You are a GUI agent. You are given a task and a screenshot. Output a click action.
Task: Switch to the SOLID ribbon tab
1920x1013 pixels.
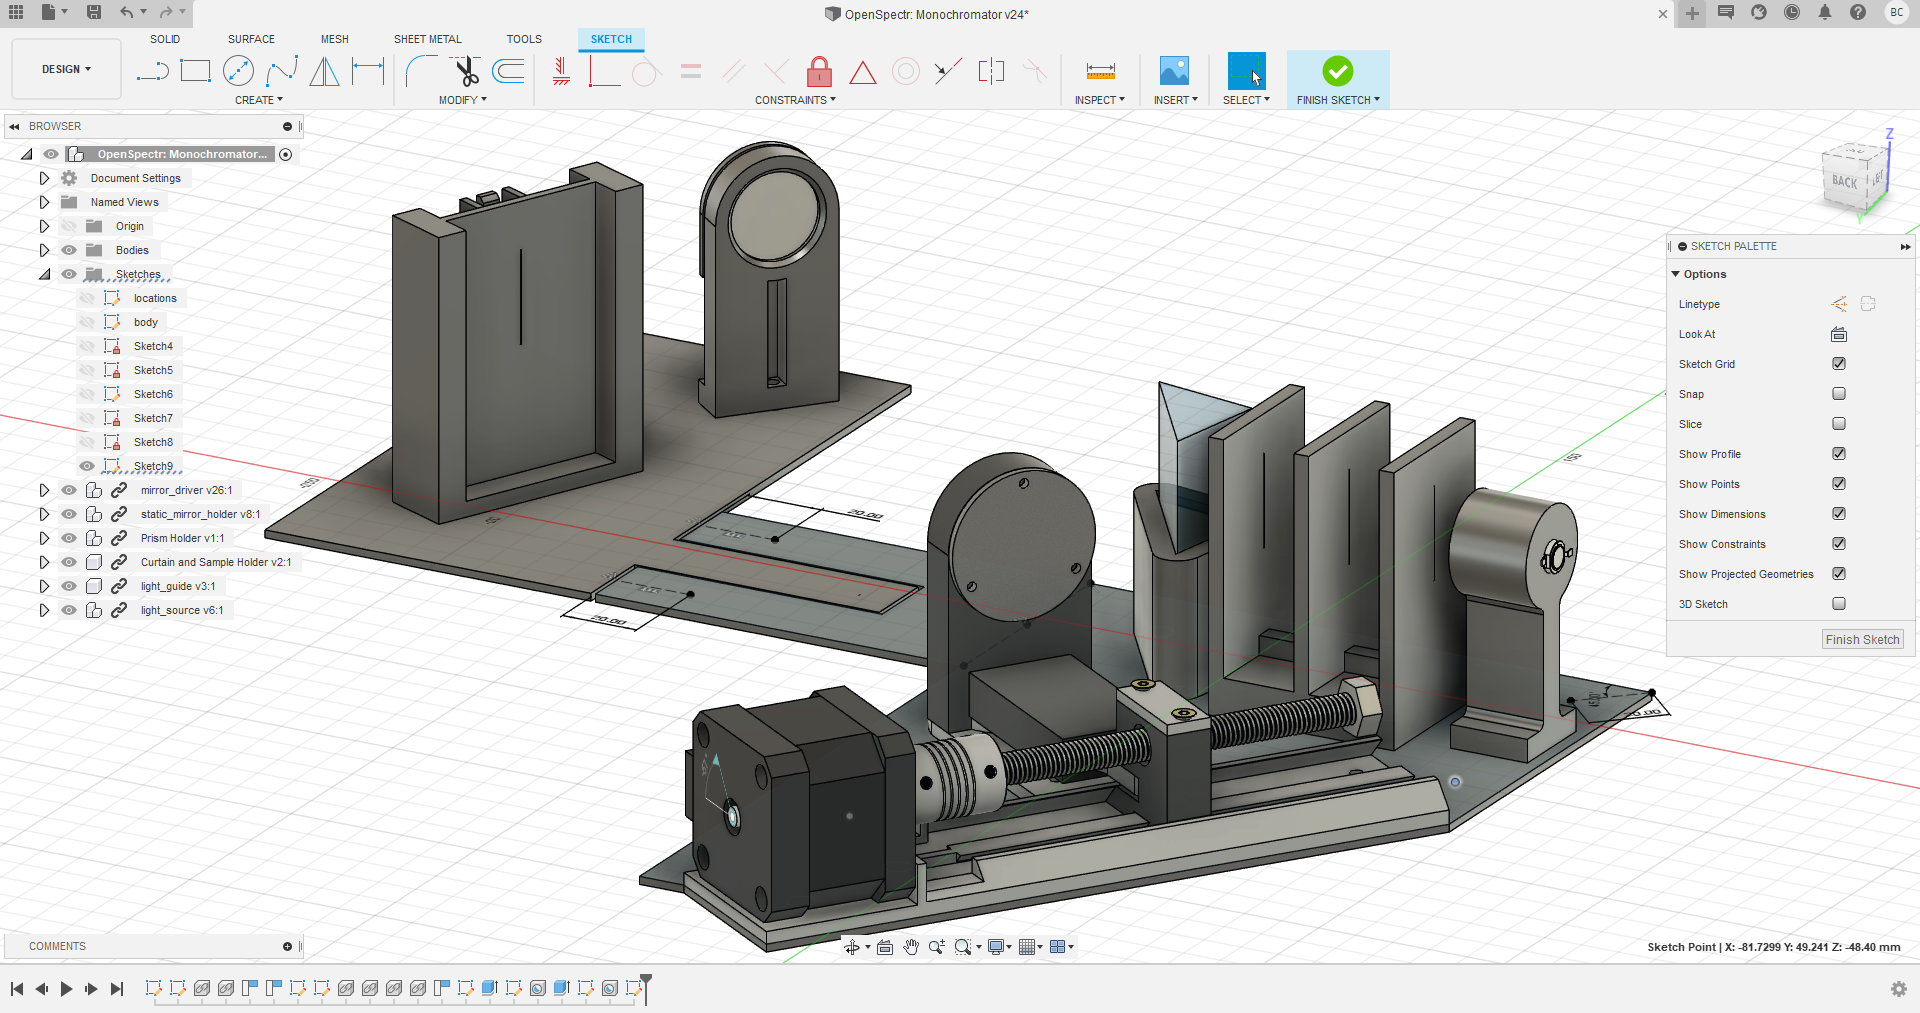coord(165,39)
